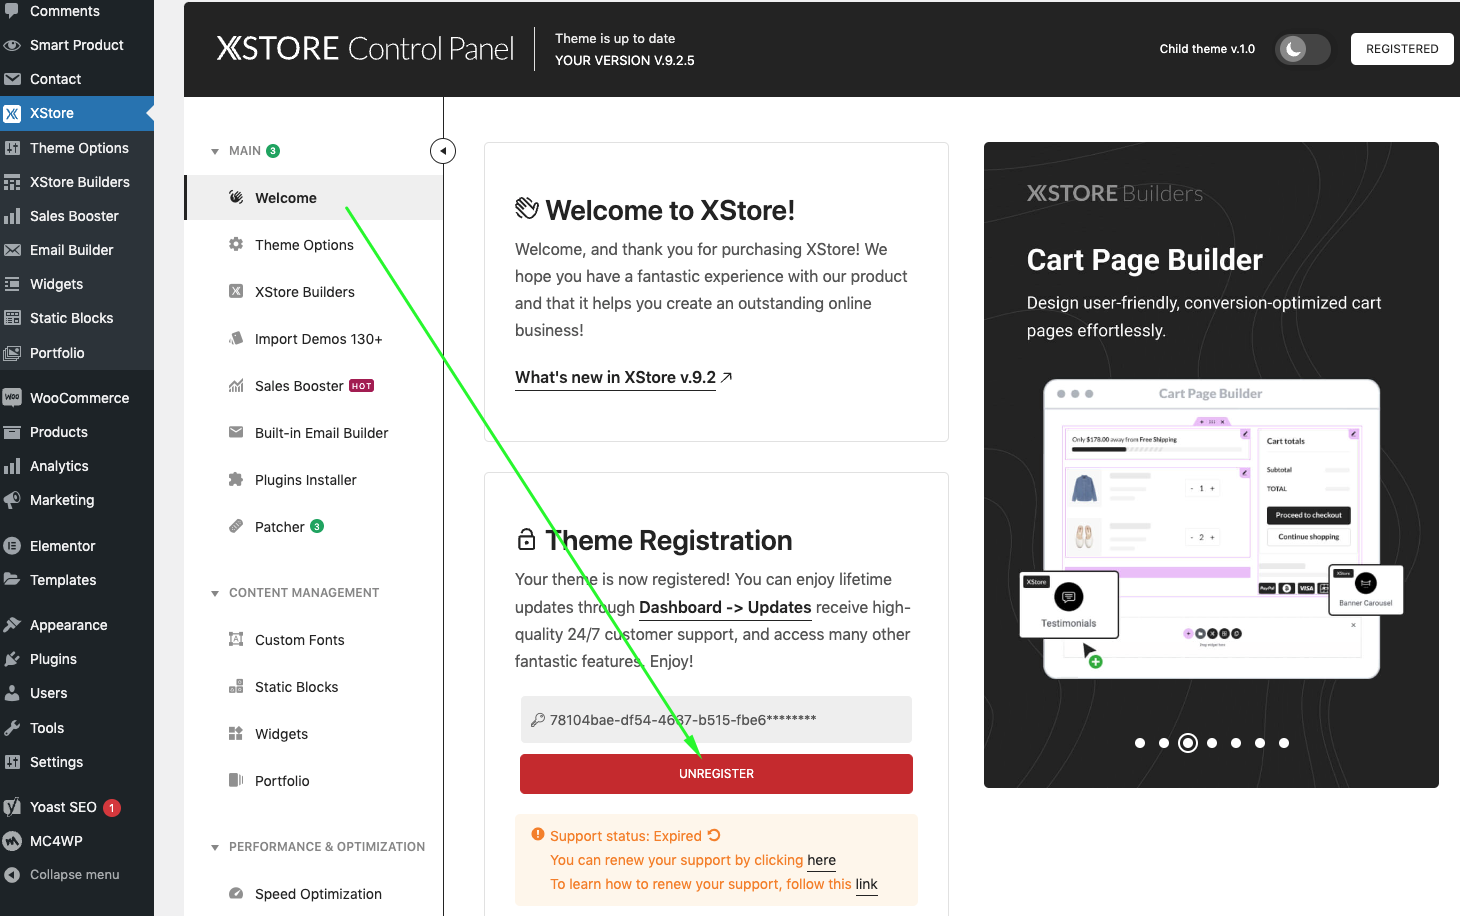Open the WooCommerce menu item
Screen dimensions: 1463x916
point(79,398)
